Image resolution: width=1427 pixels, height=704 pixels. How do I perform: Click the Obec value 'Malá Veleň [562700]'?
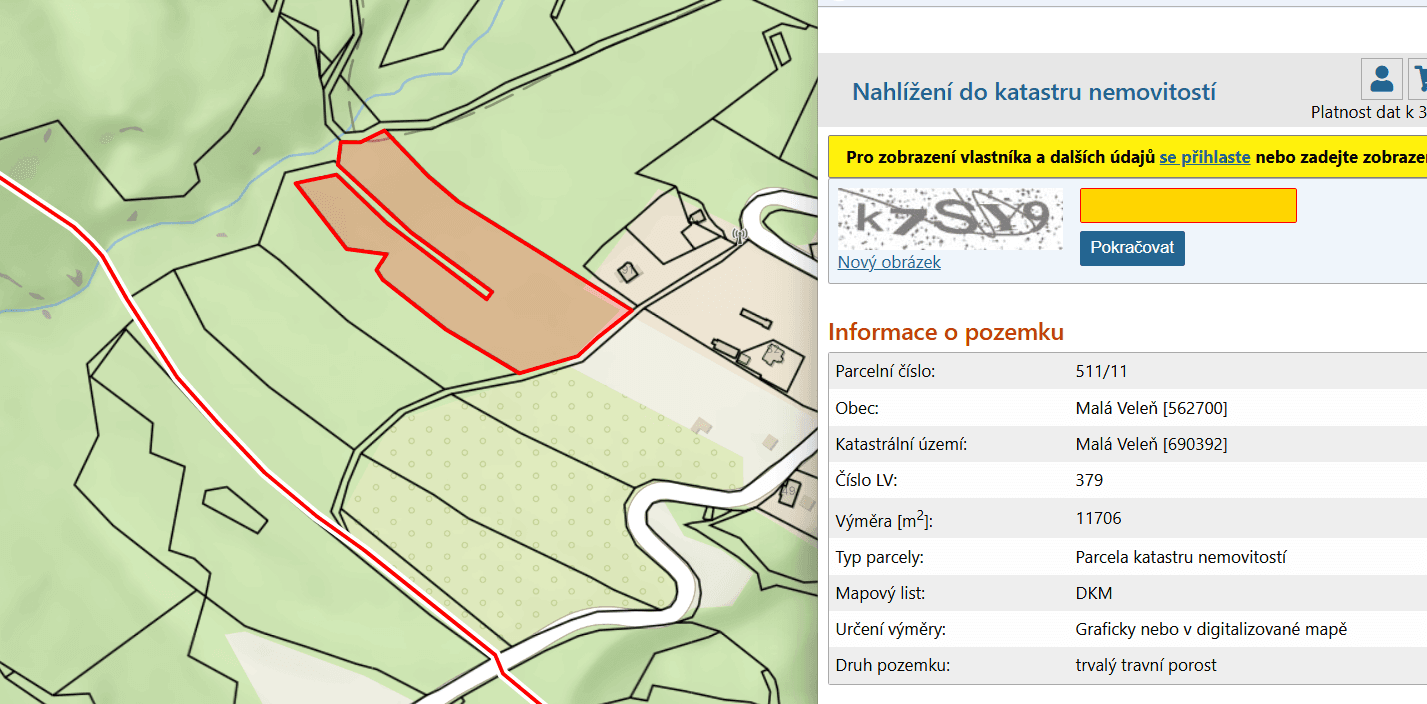pos(1150,408)
